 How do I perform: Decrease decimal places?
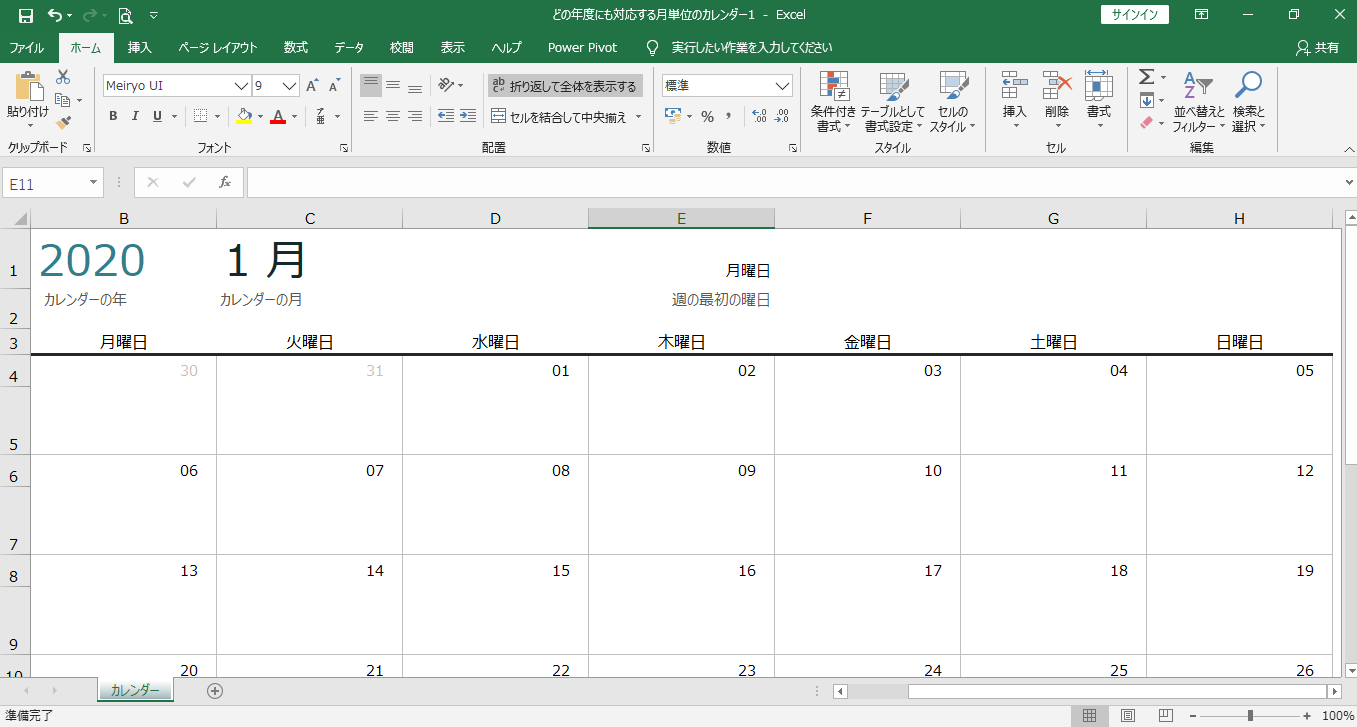[780, 116]
